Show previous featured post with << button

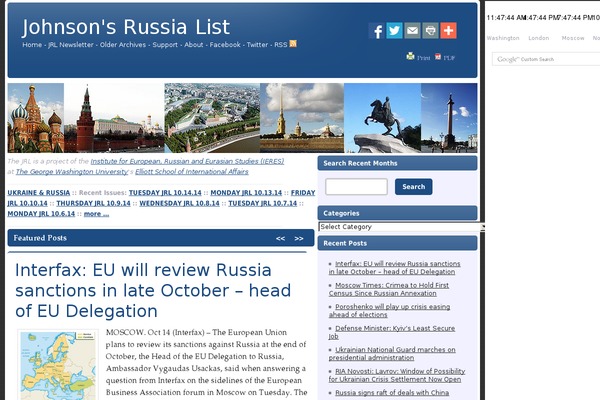(x=280, y=238)
